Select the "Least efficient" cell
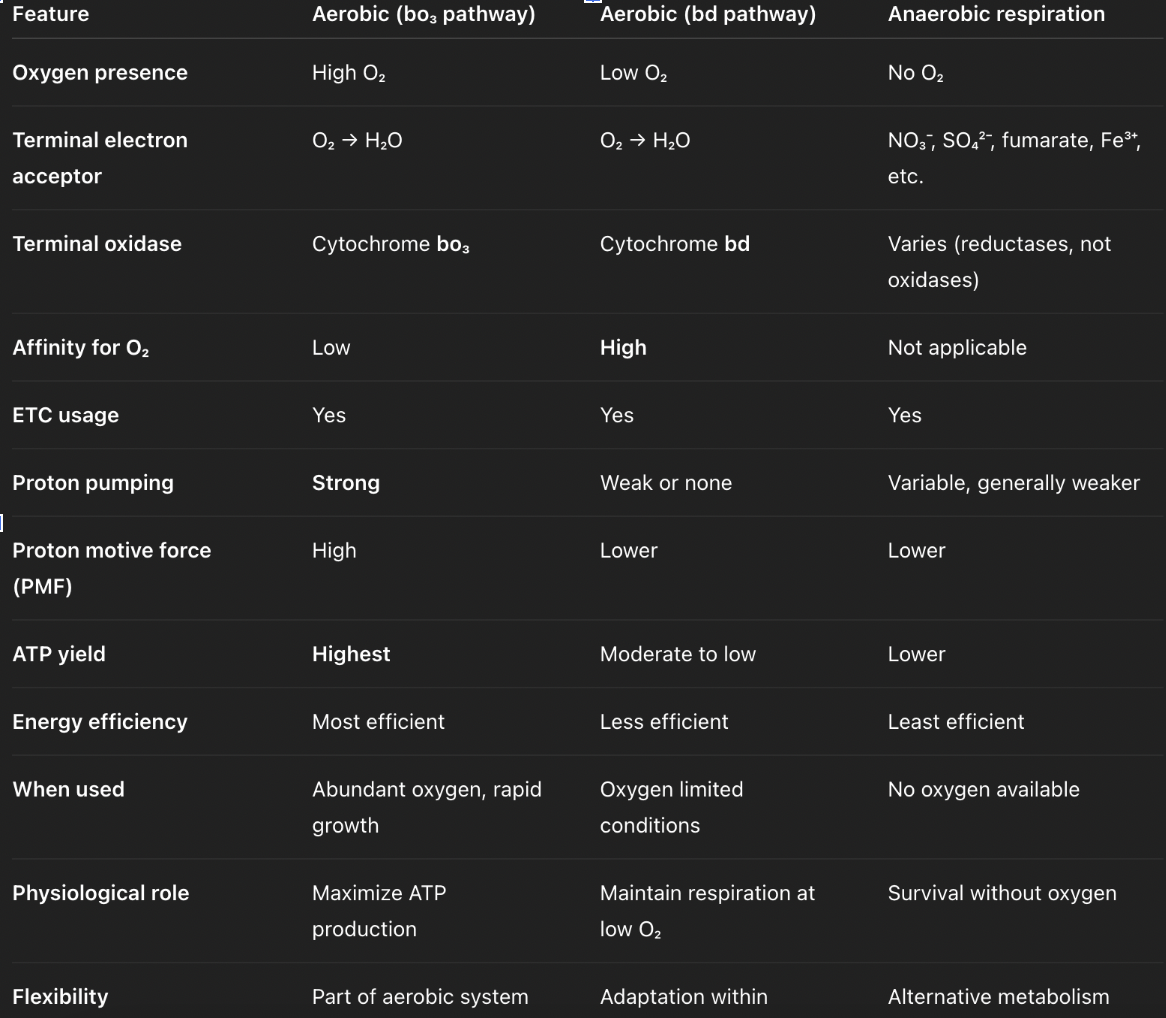1166x1018 pixels. point(955,722)
